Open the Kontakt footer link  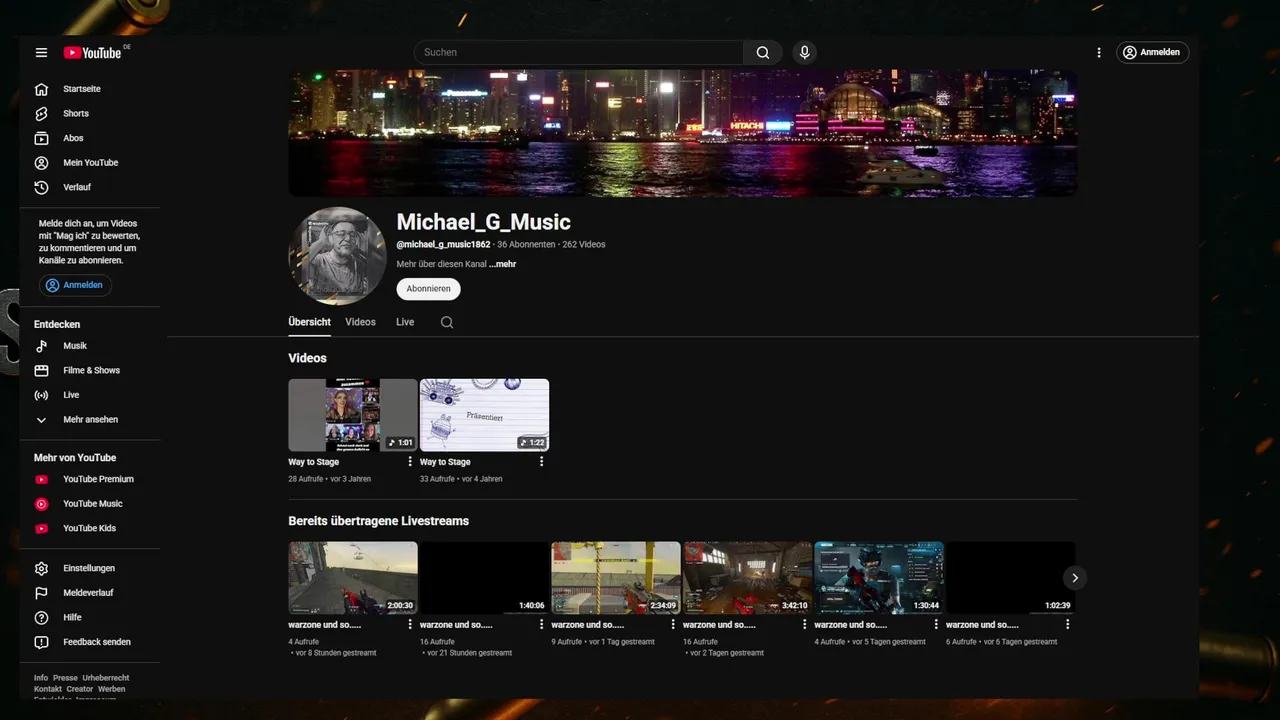click(x=48, y=689)
